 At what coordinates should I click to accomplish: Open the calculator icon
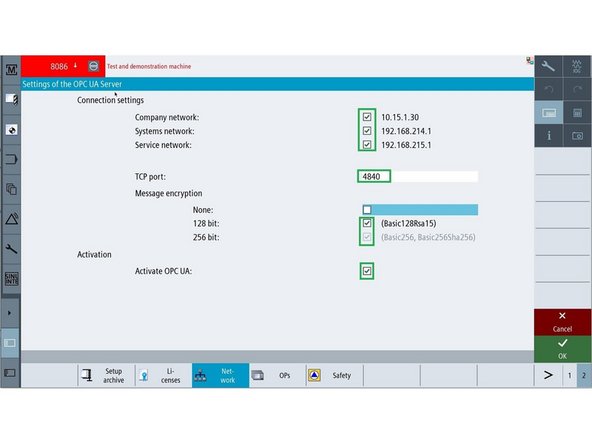(x=577, y=113)
